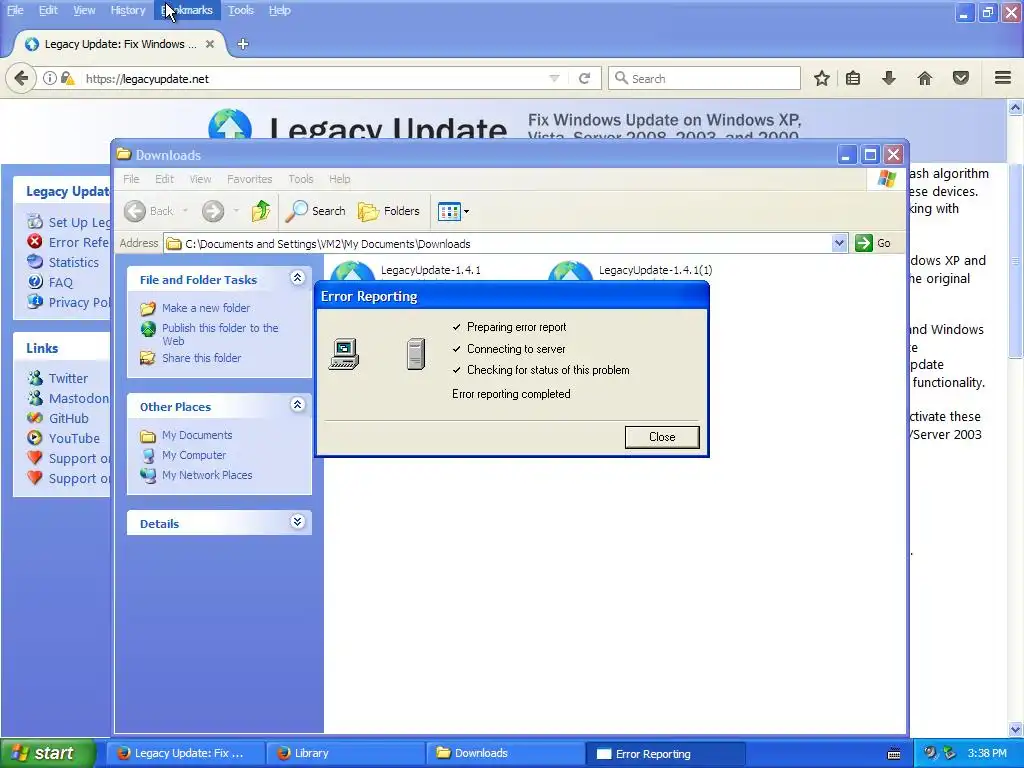Viewport: 1024px width, 768px height.
Task: Open Forward history dropdown arrow
Action: [x=236, y=211]
